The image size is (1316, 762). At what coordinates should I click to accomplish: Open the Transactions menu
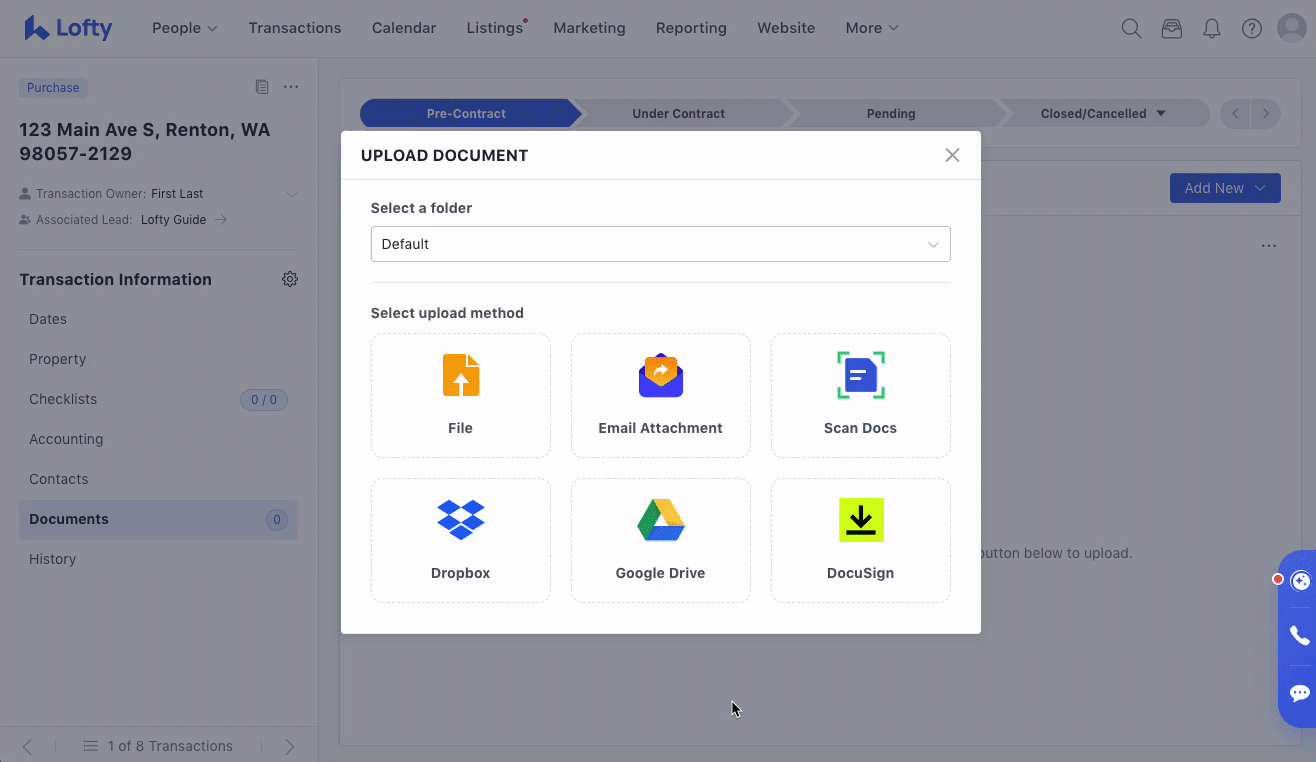click(295, 28)
